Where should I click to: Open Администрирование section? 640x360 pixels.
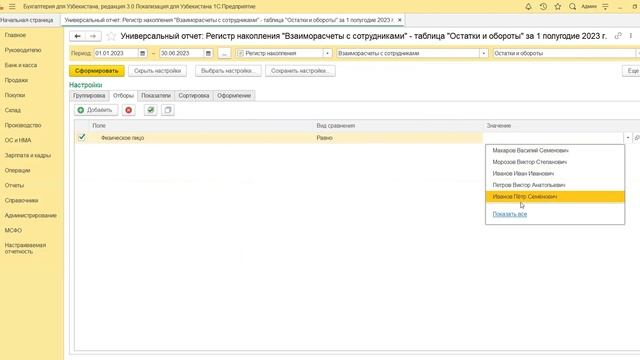tap(31, 216)
